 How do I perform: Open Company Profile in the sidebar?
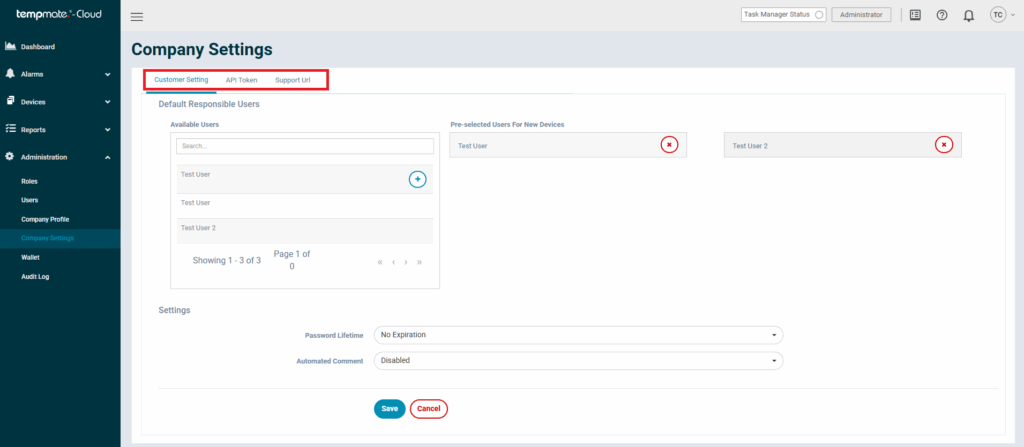coord(45,219)
